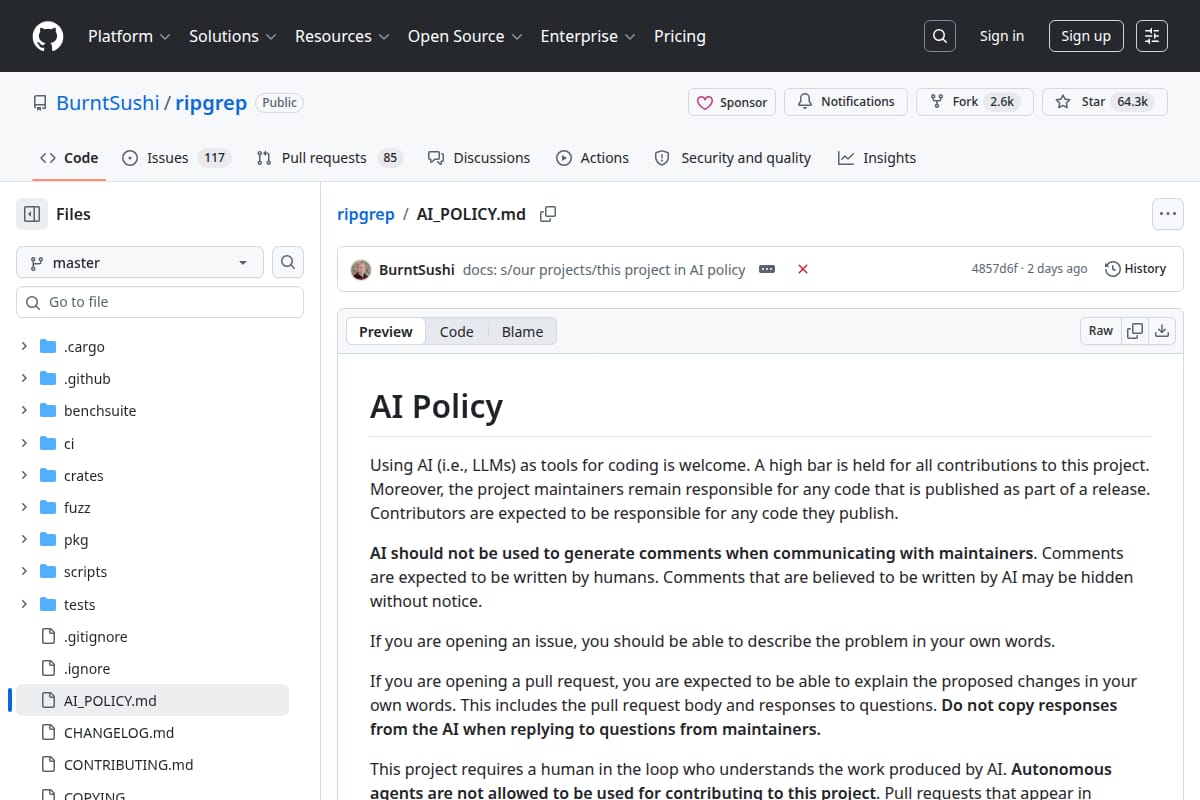Expand the .github folder
The height and width of the screenshot is (800, 1200).
pos(24,379)
